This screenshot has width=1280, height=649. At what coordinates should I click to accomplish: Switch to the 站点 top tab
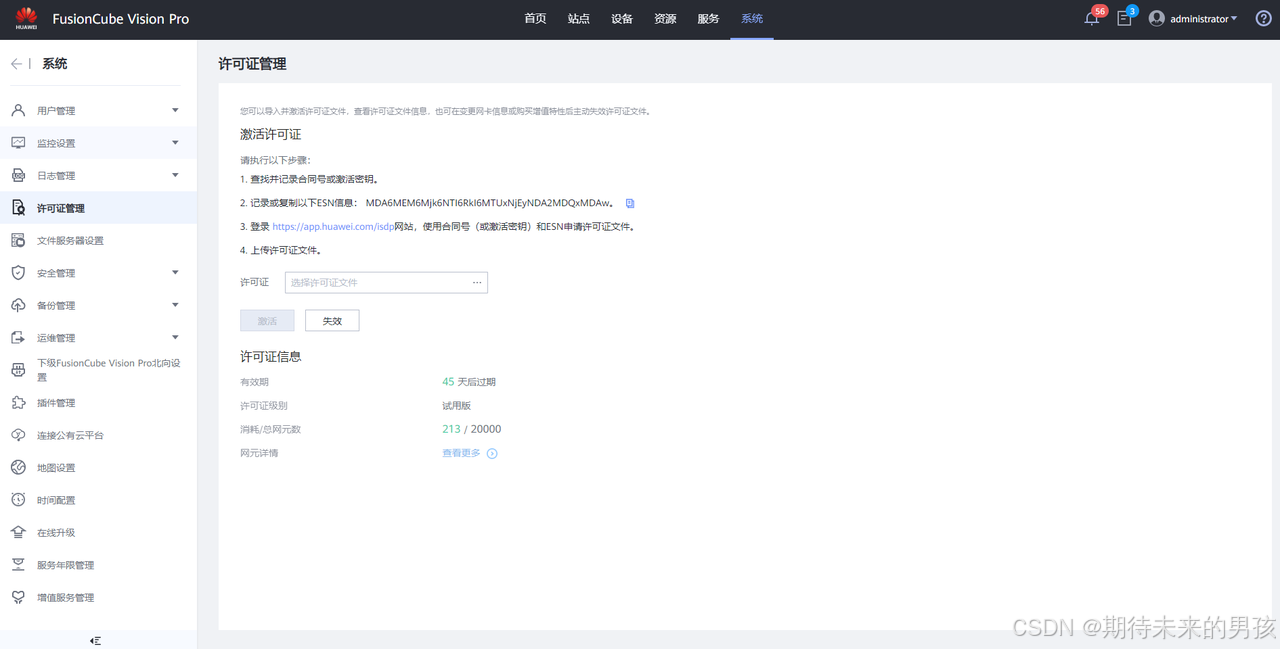click(579, 19)
